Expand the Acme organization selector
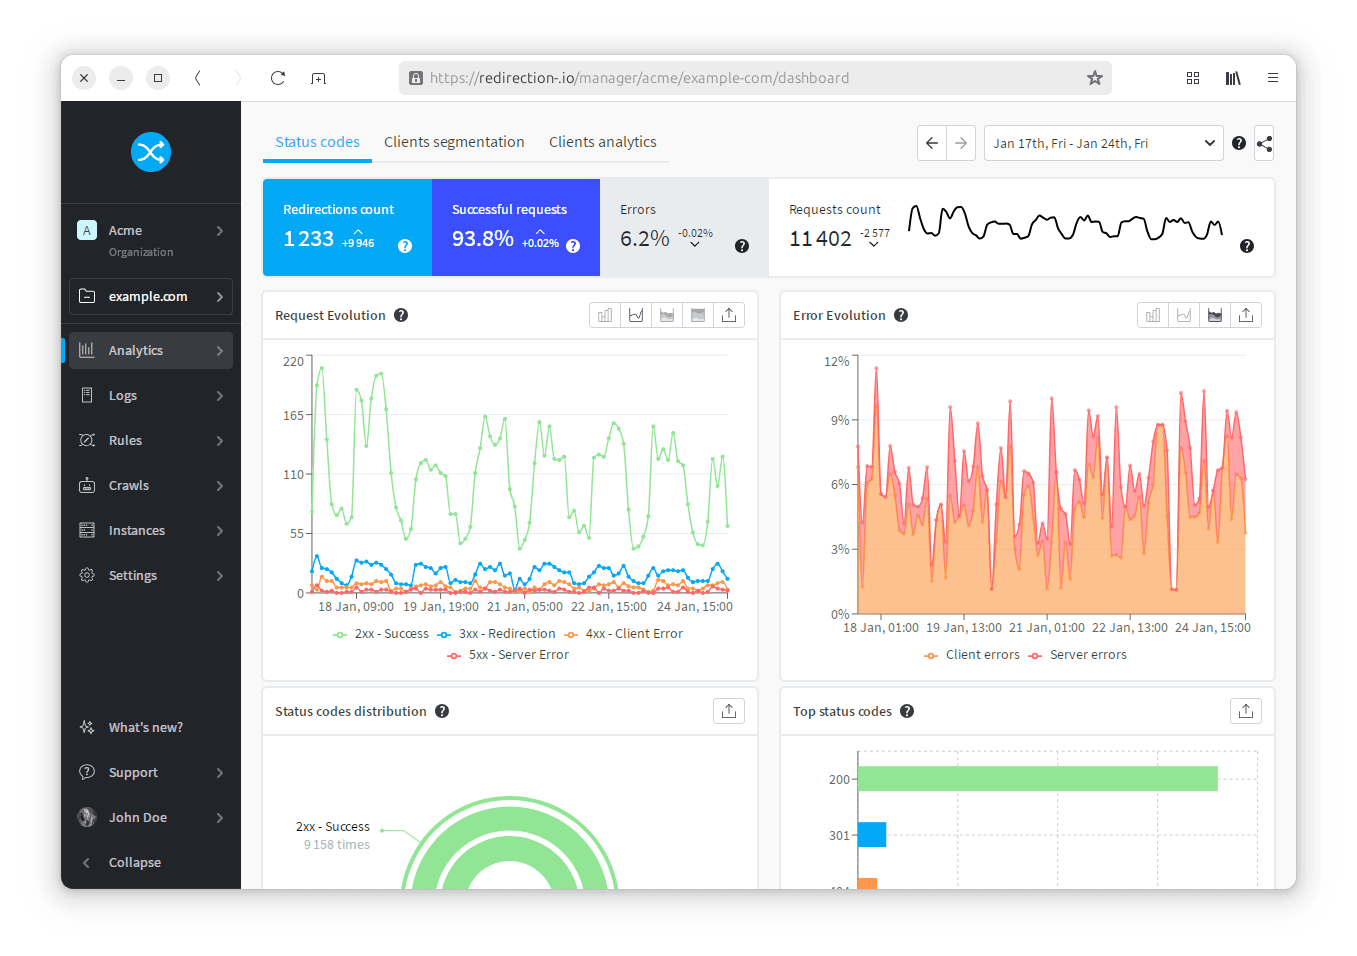1357x956 pixels. pos(151,240)
